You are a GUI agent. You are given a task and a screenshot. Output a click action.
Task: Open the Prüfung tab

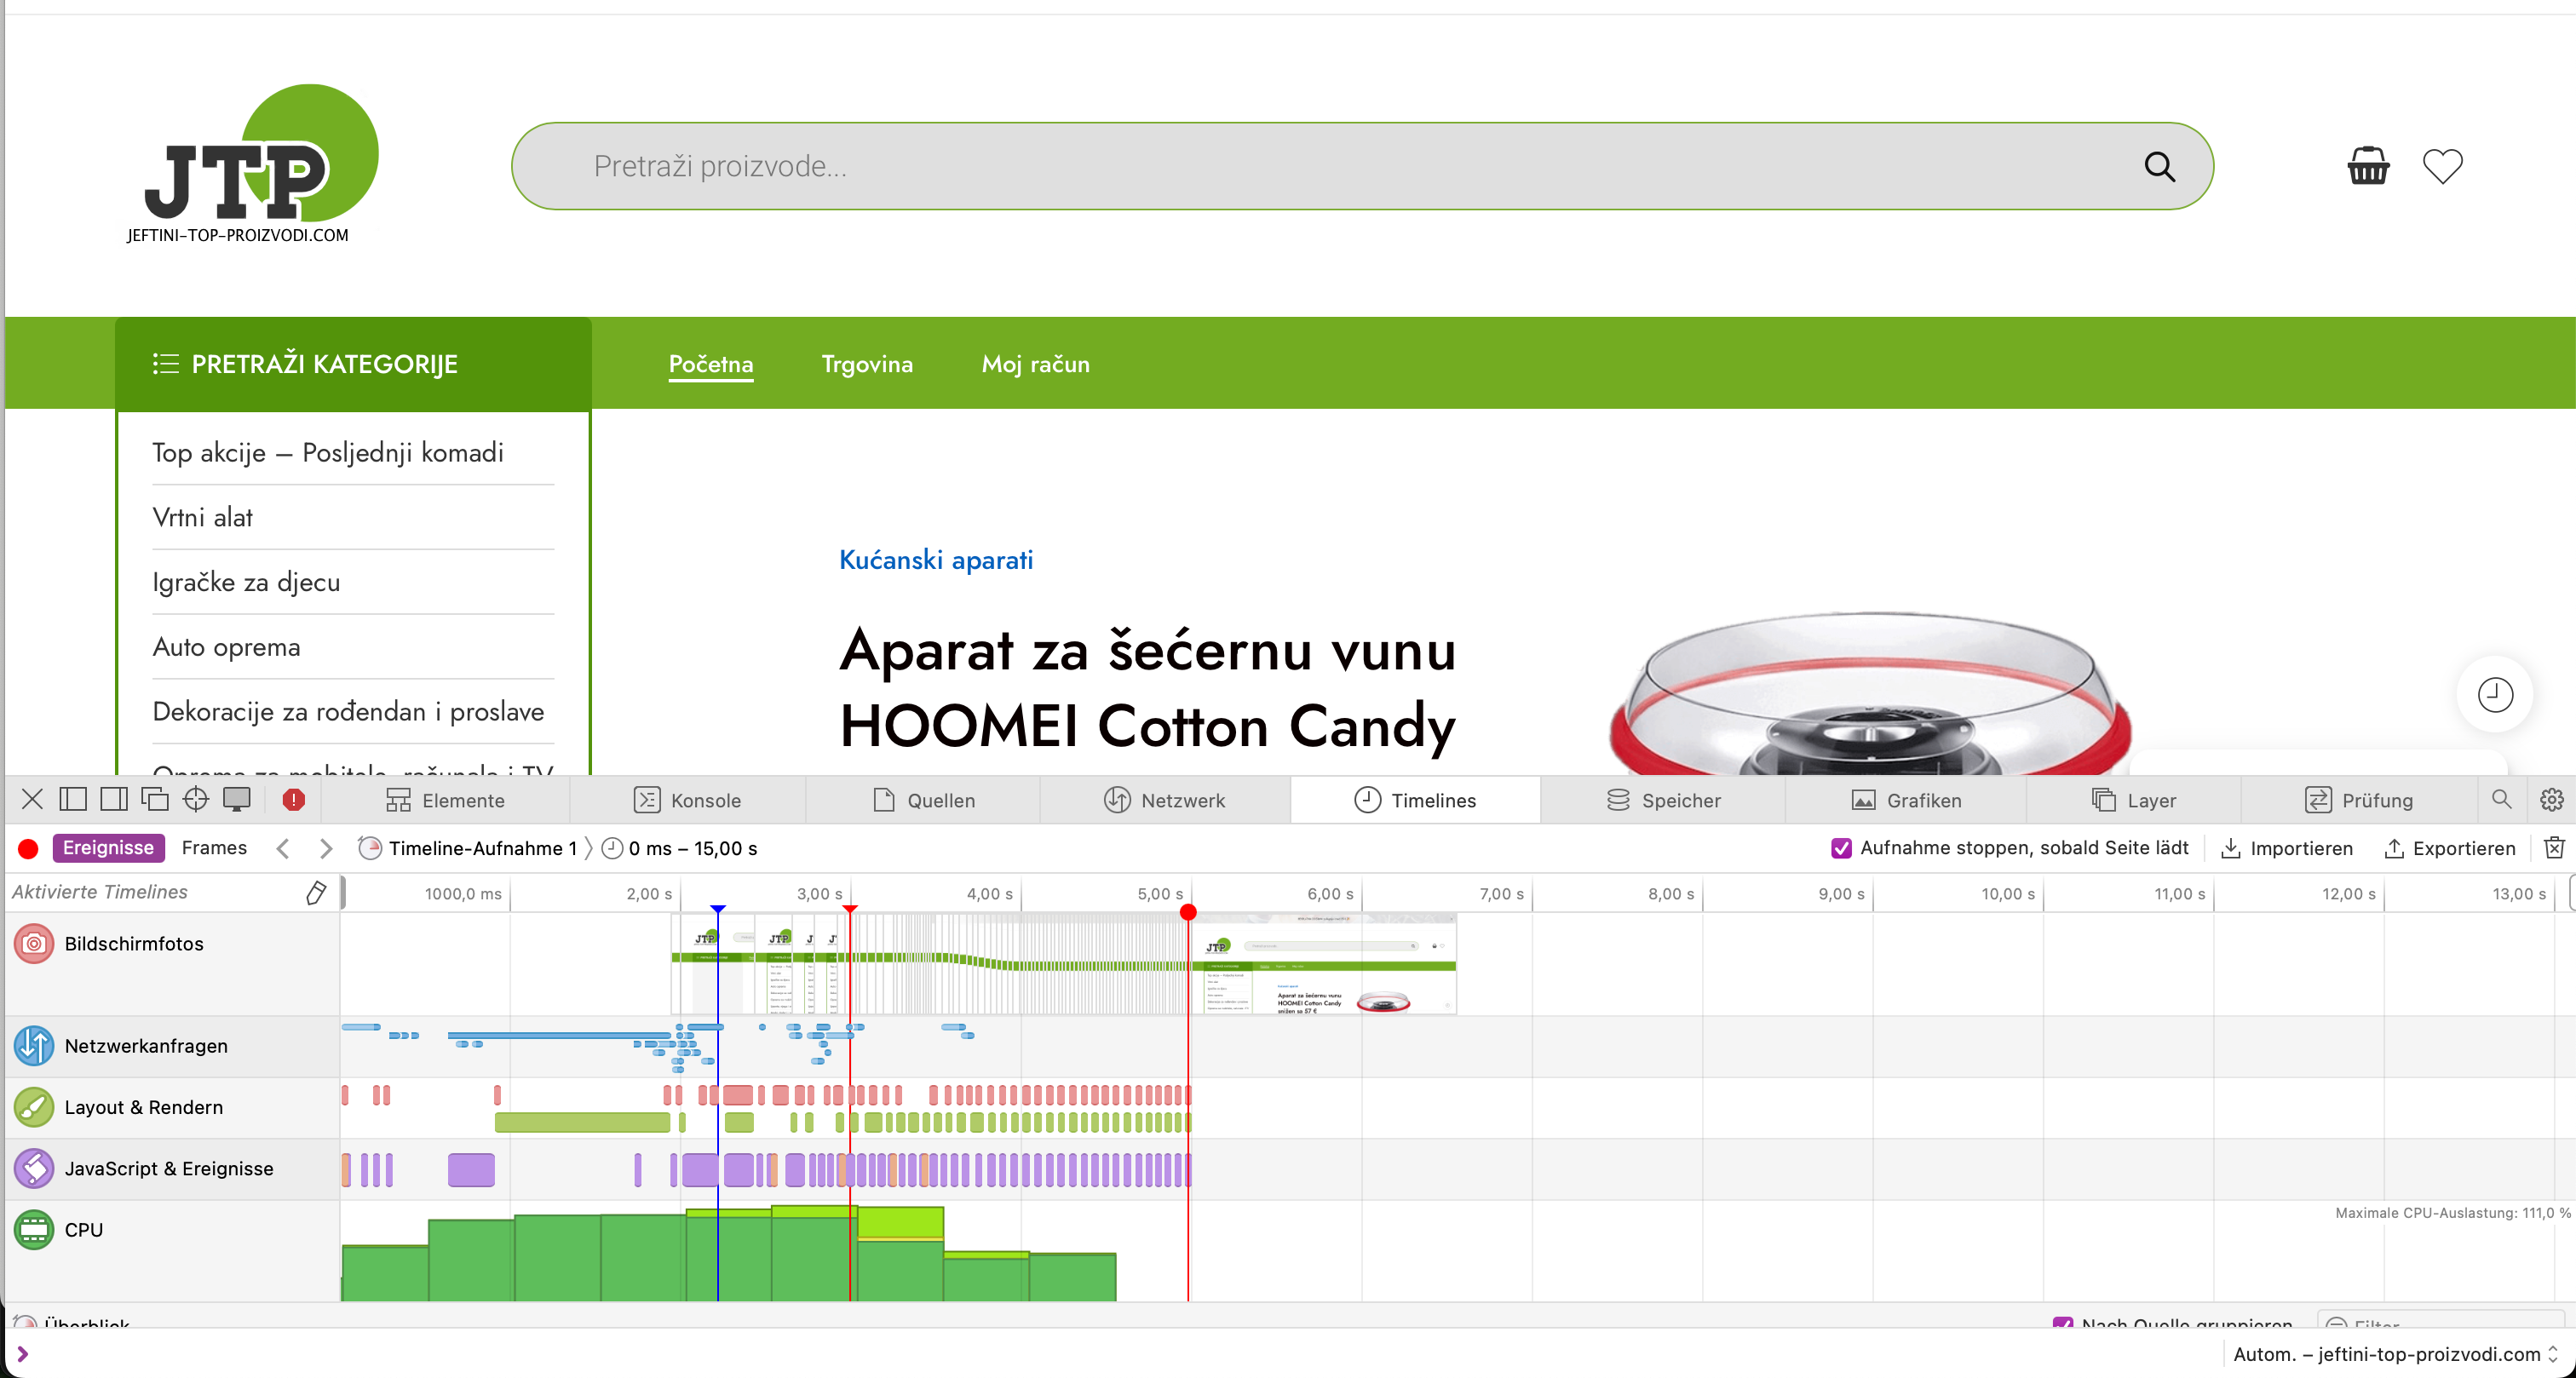coord(2359,800)
